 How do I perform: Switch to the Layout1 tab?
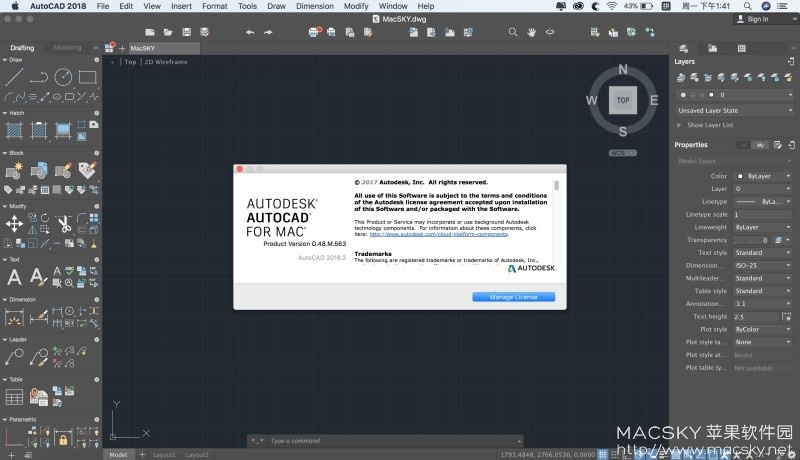coord(164,454)
